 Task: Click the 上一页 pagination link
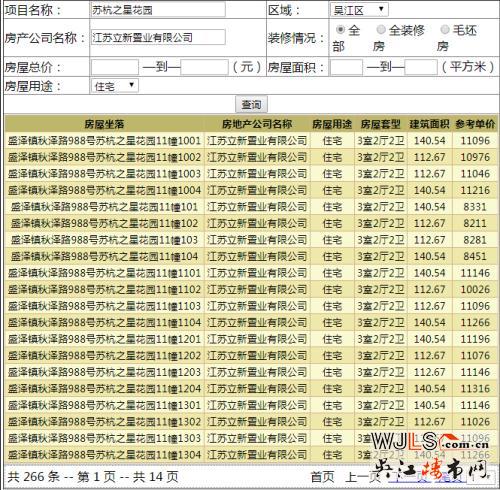[x=363, y=477]
